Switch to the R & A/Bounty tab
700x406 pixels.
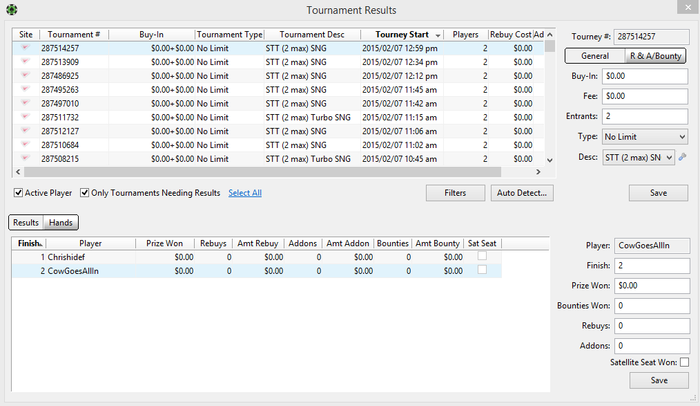tap(655, 56)
